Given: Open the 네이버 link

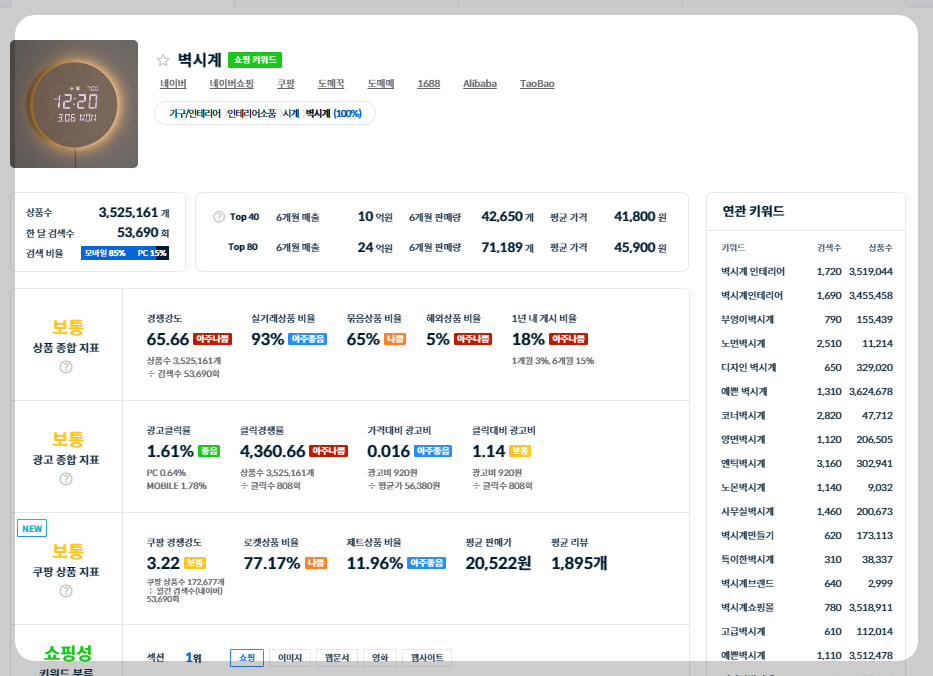Looking at the screenshot, I should 173,83.
